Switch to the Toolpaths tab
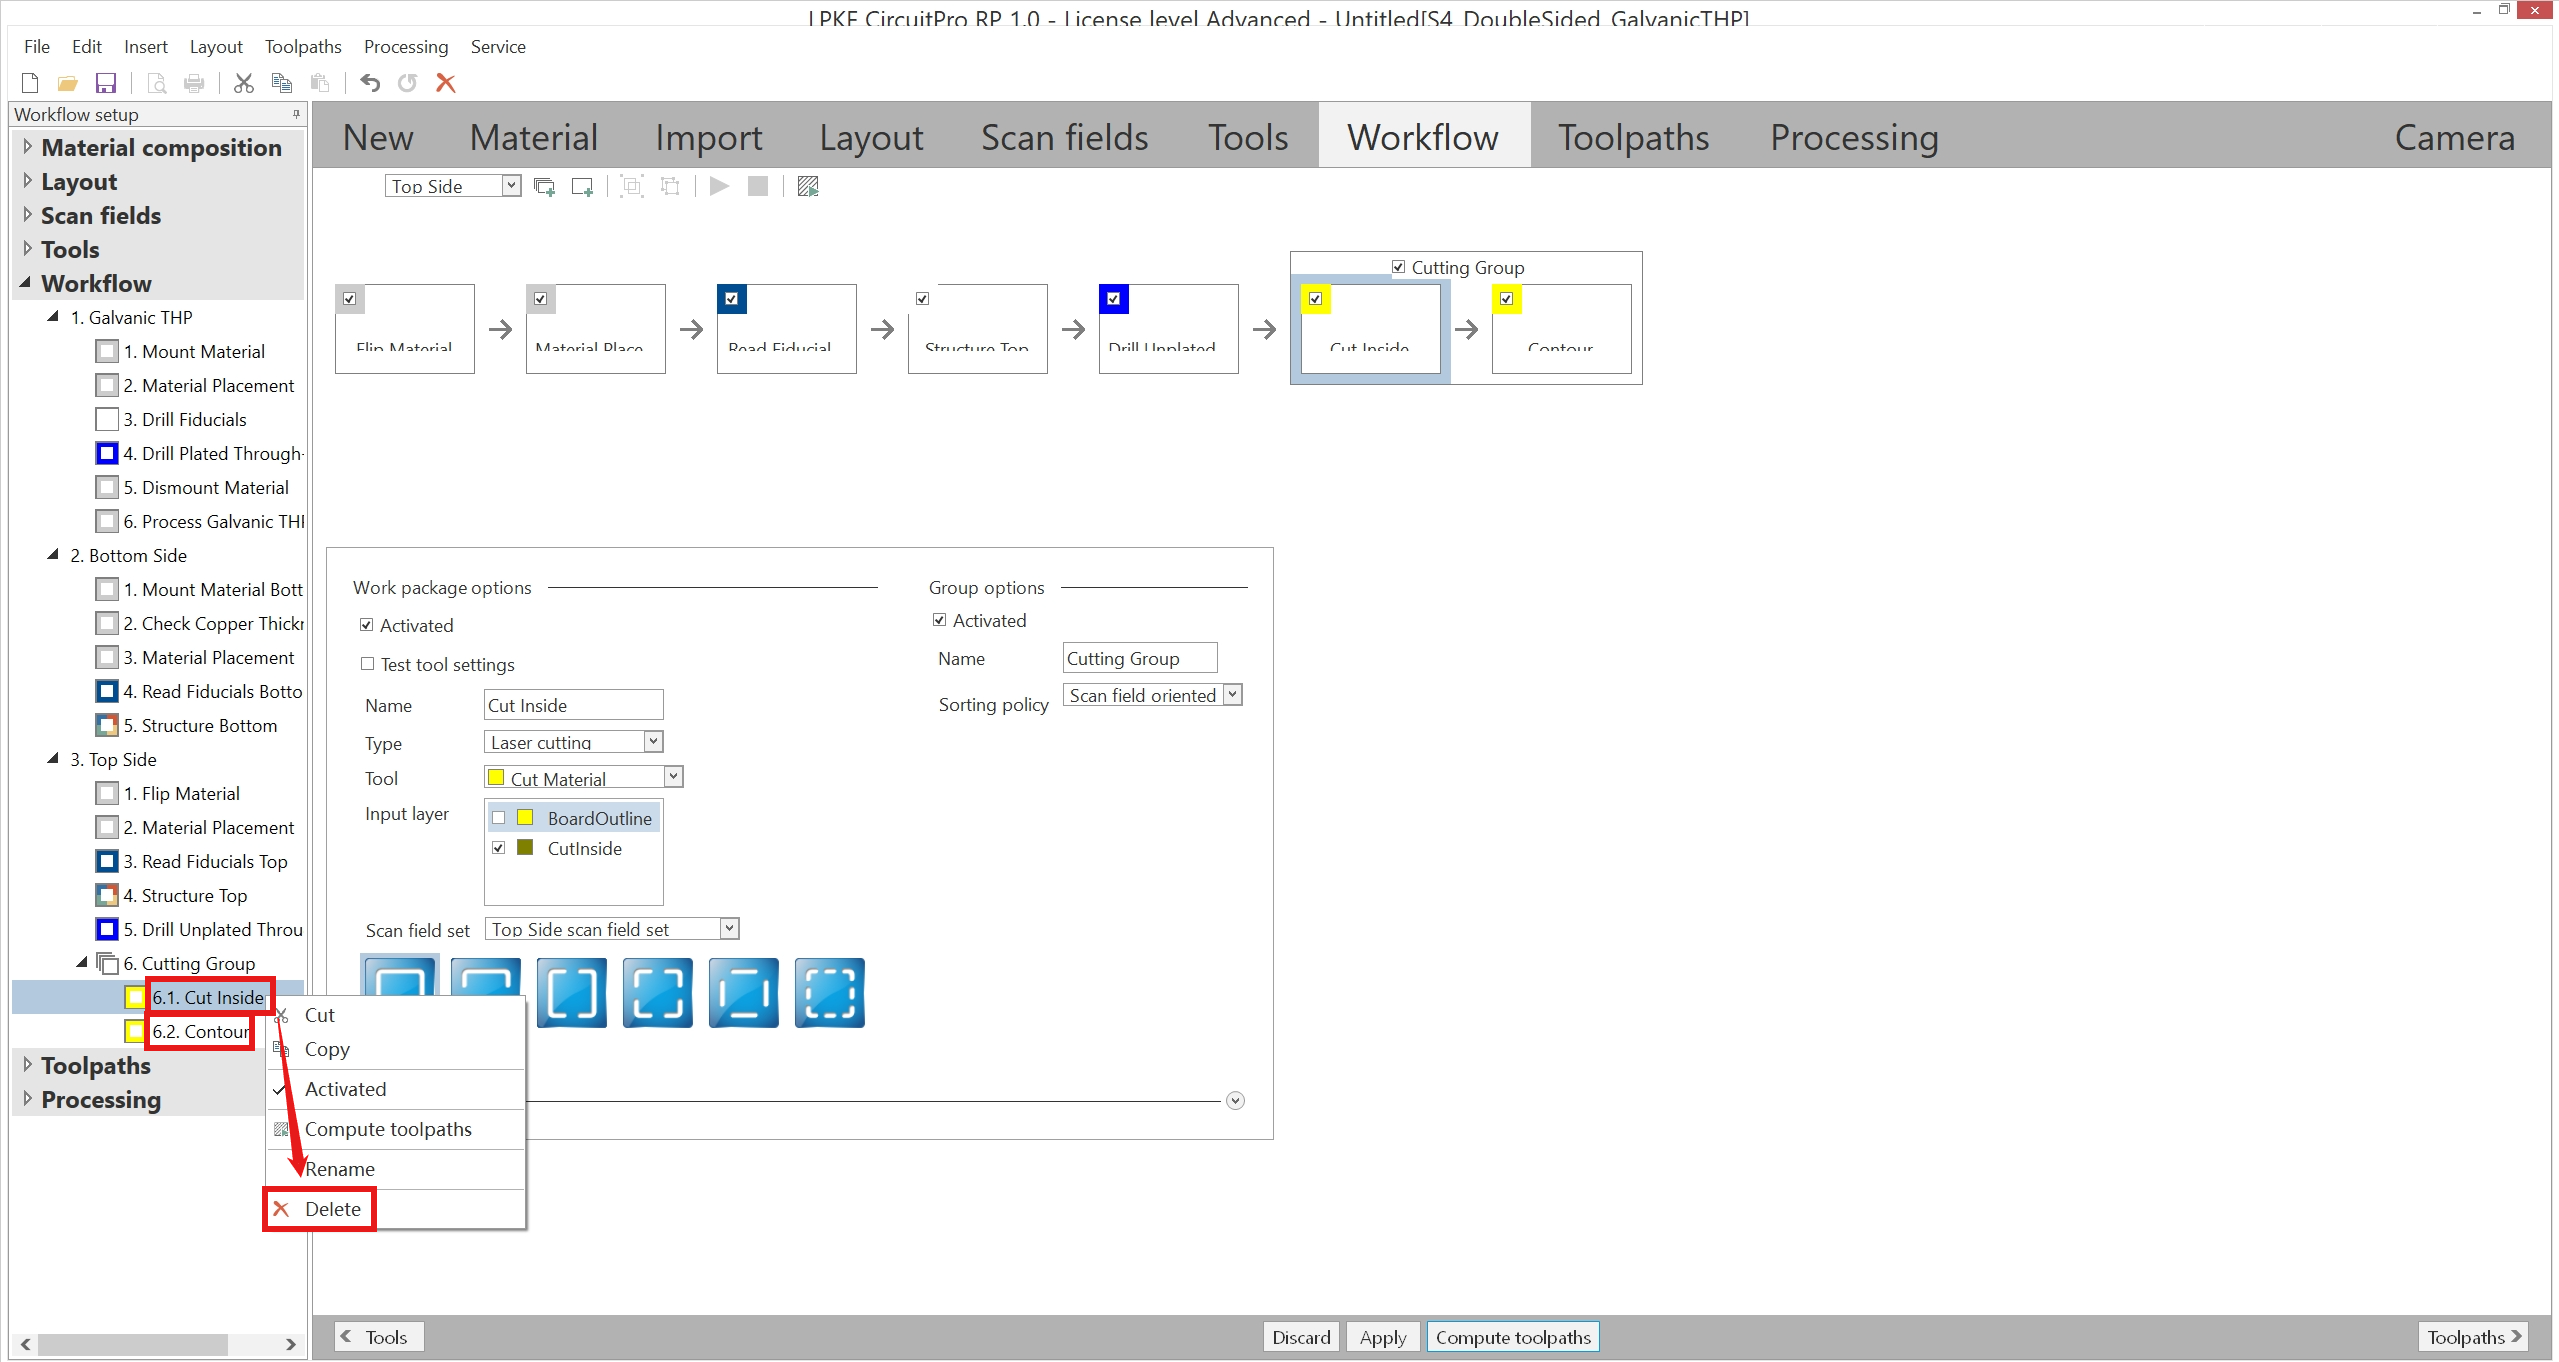The image size is (2559, 1362). 1633,137
